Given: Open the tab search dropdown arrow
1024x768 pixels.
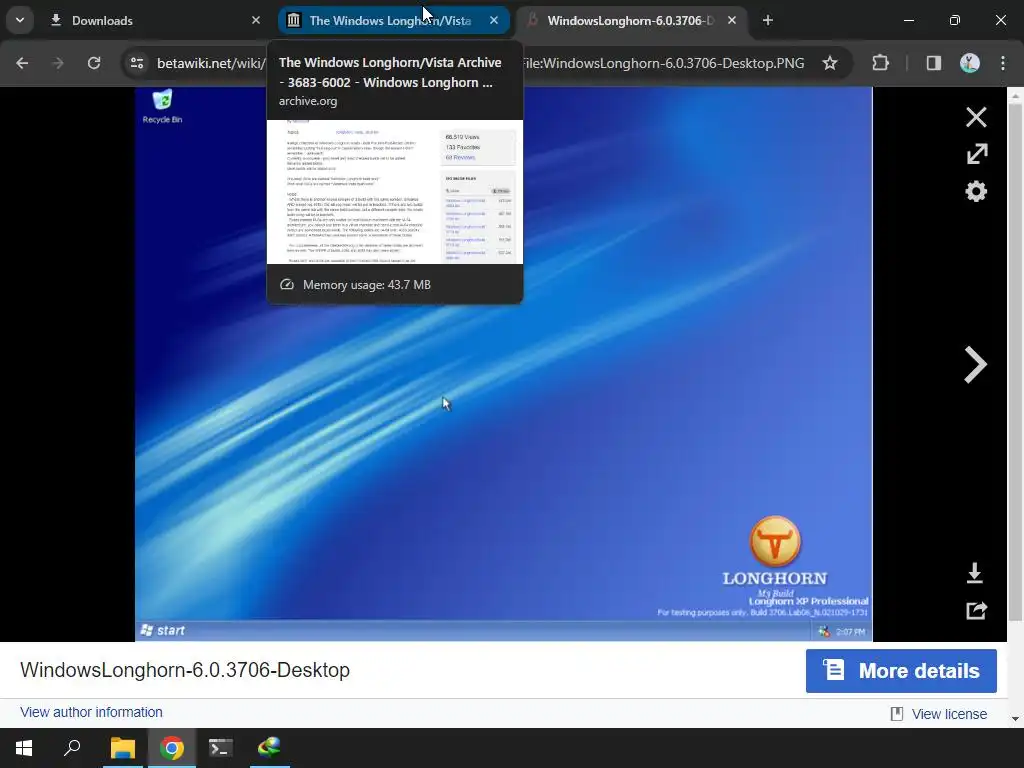Looking at the screenshot, I should tap(20, 20).
